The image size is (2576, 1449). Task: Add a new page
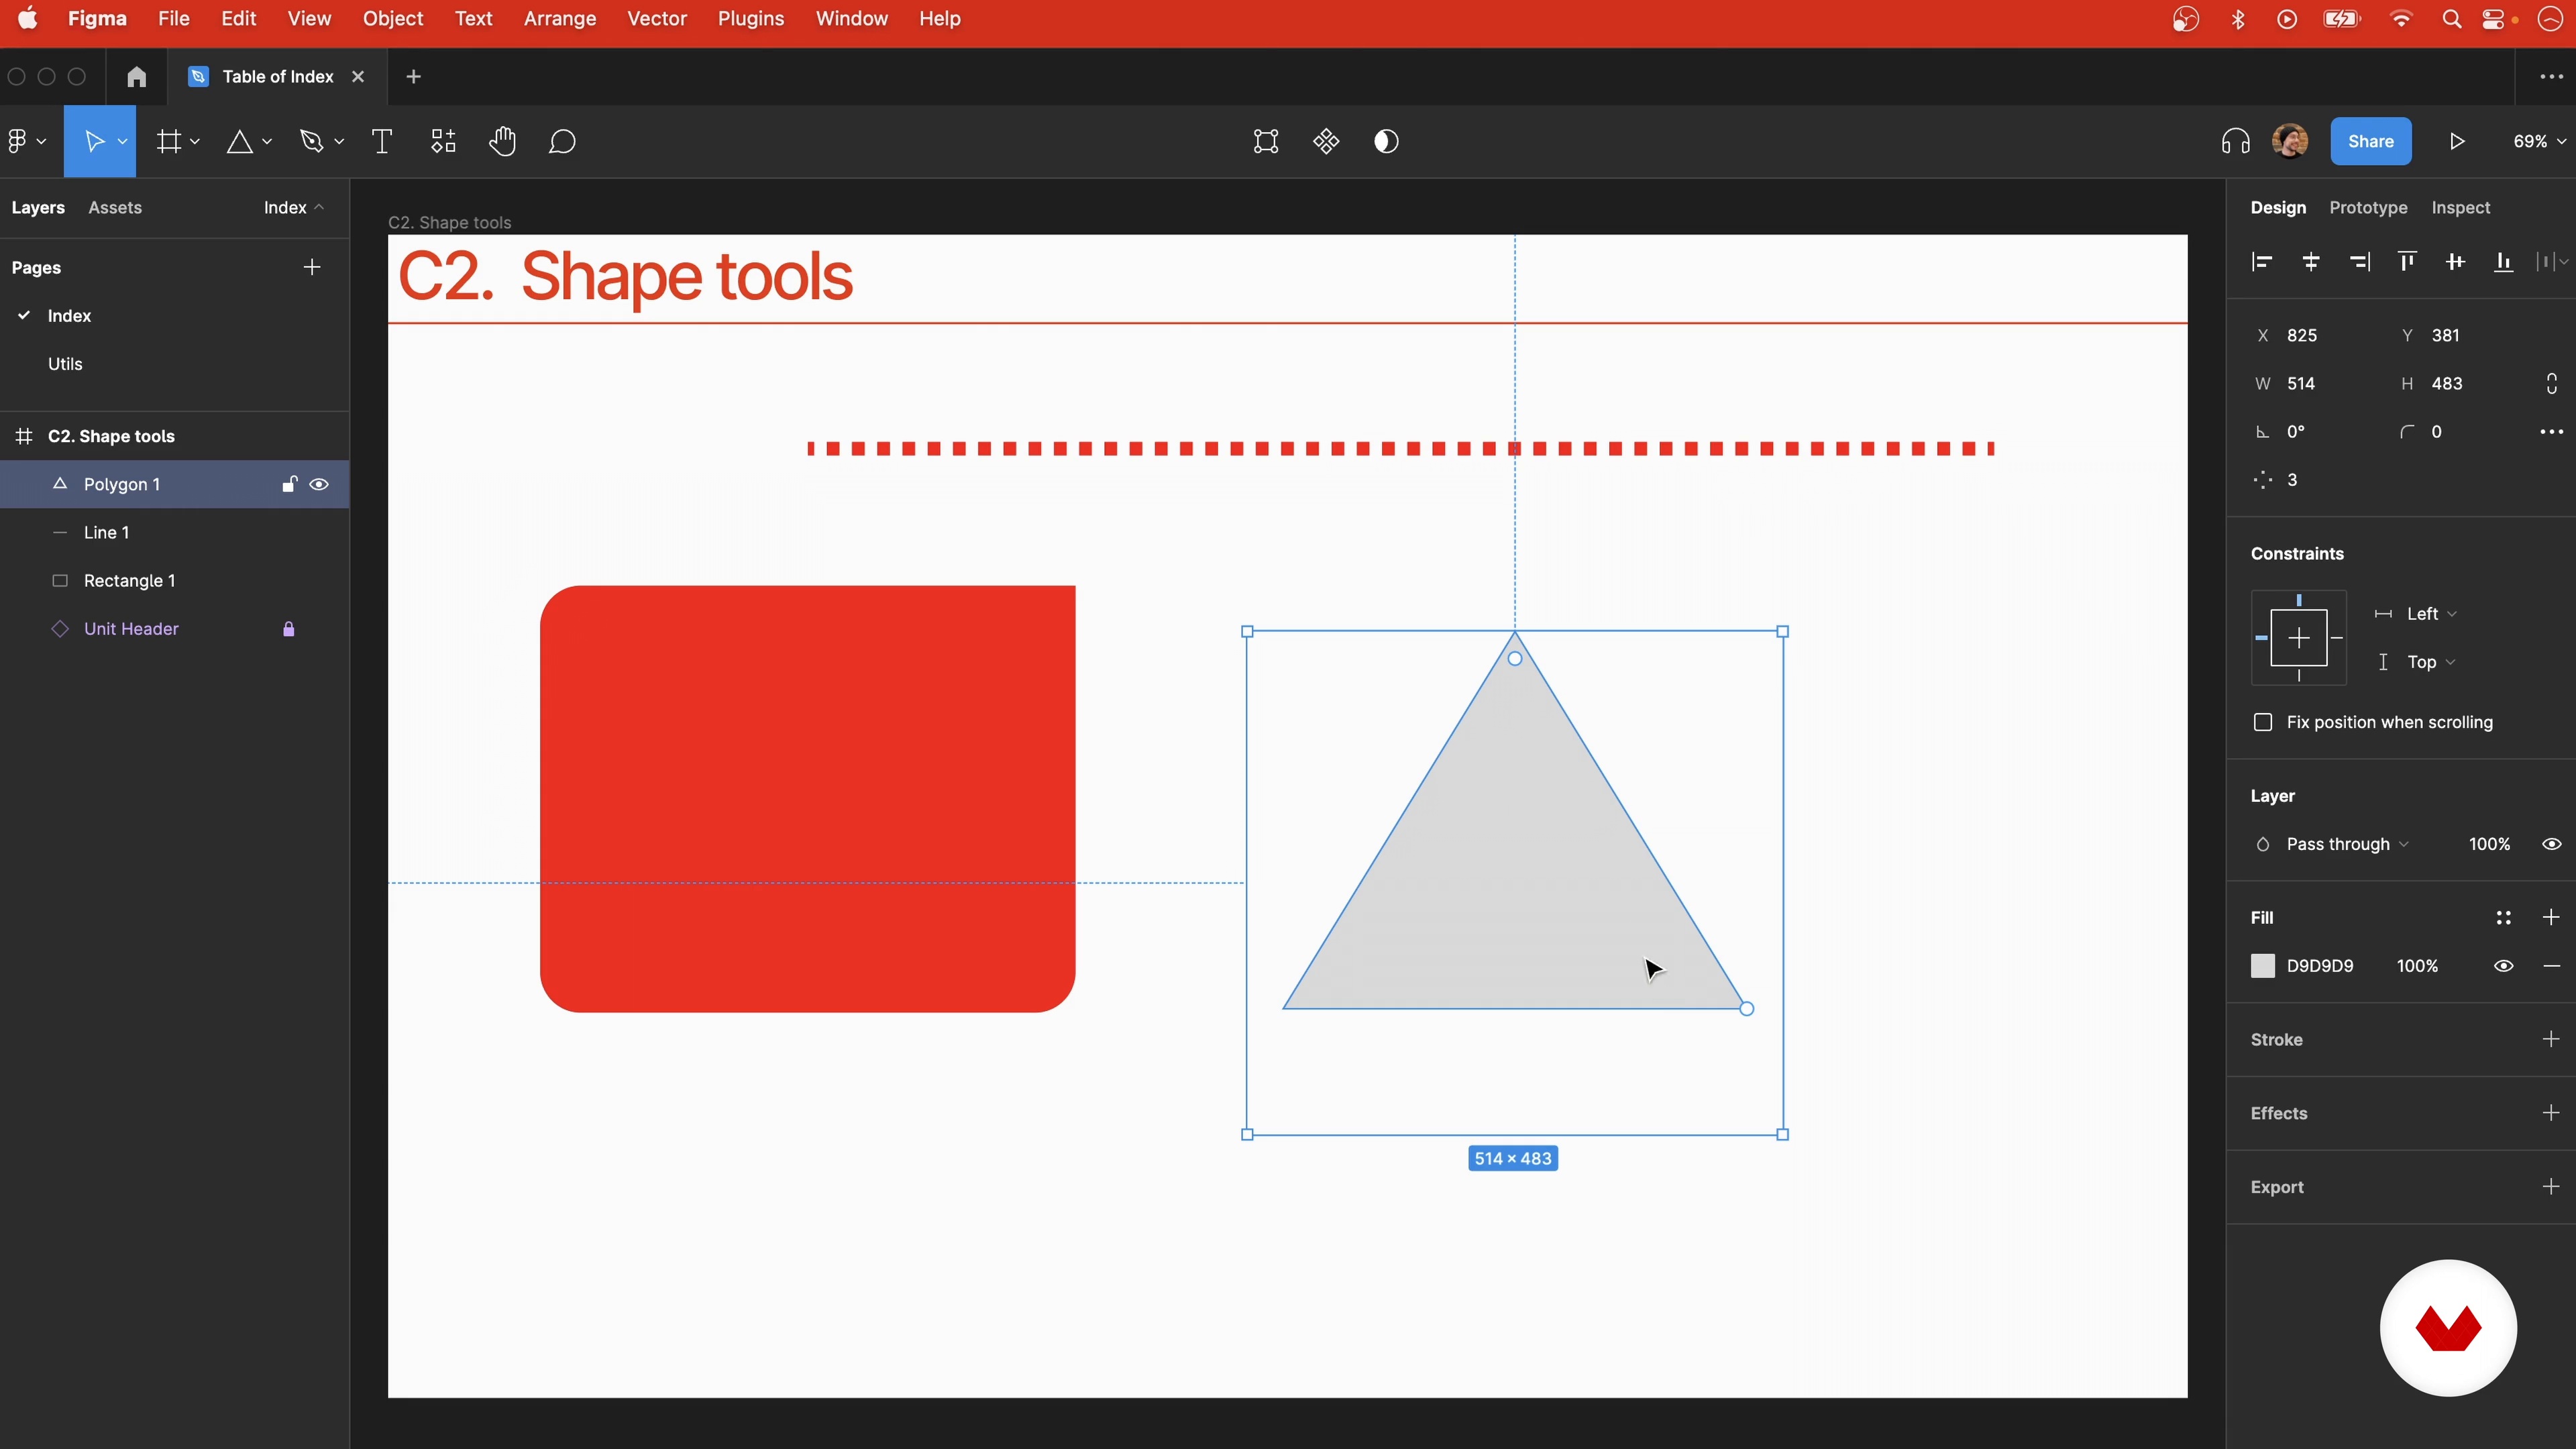point(312,267)
